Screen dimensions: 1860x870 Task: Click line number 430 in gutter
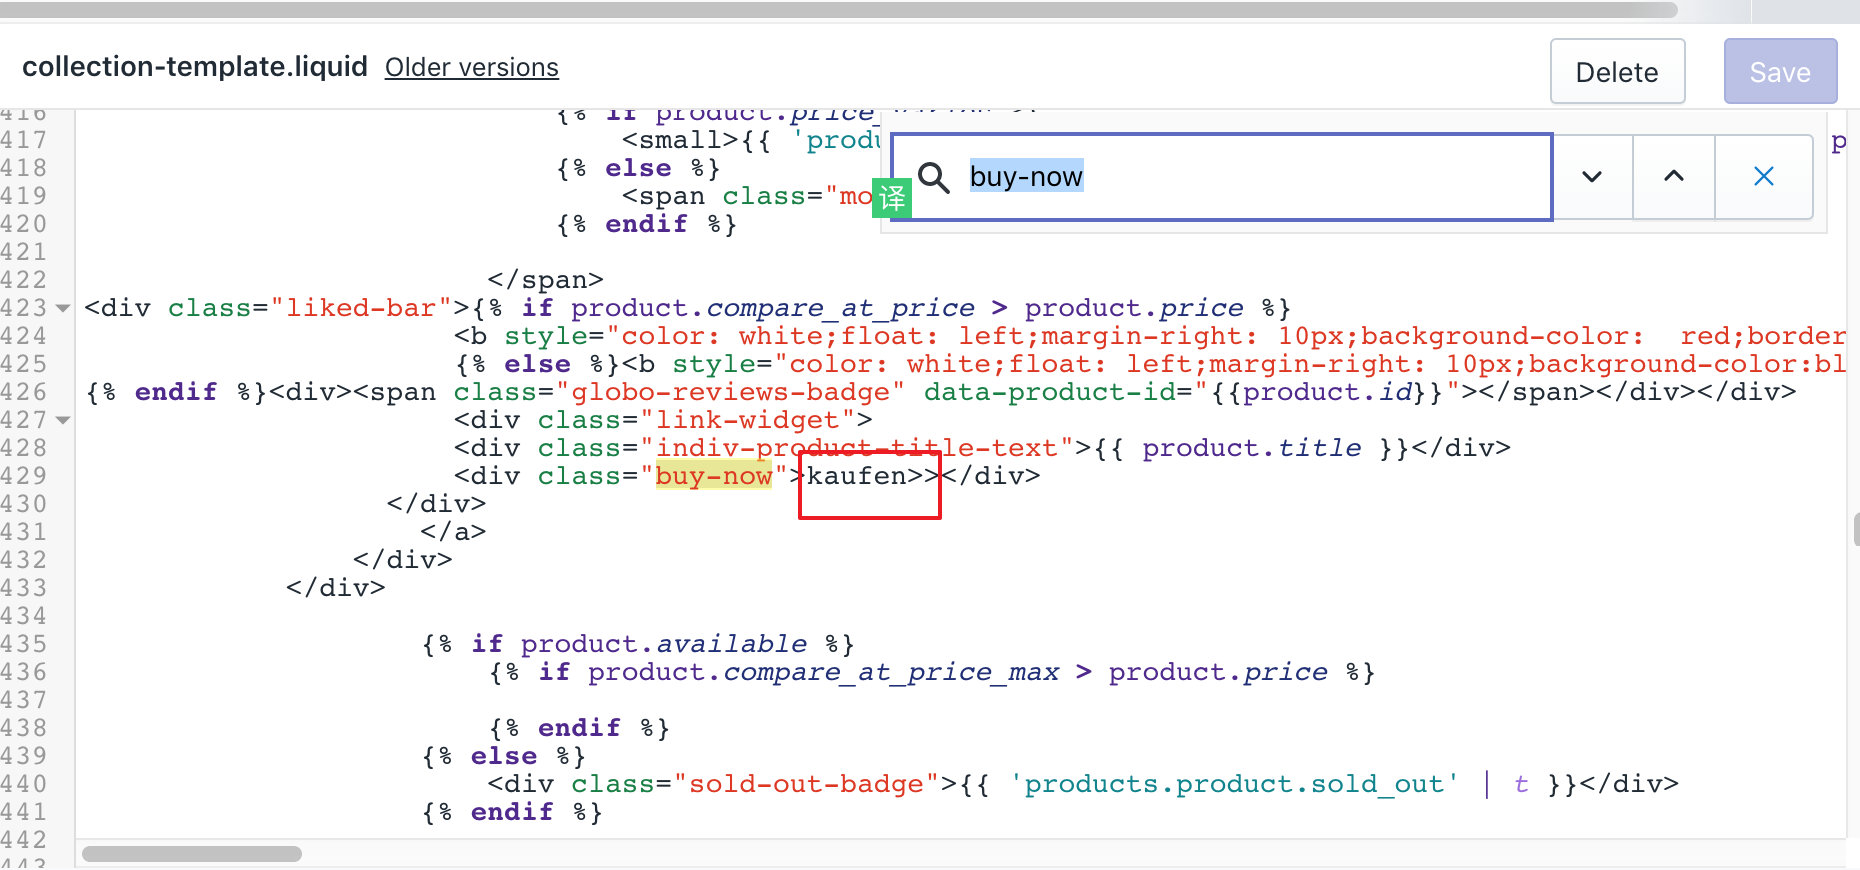24,504
